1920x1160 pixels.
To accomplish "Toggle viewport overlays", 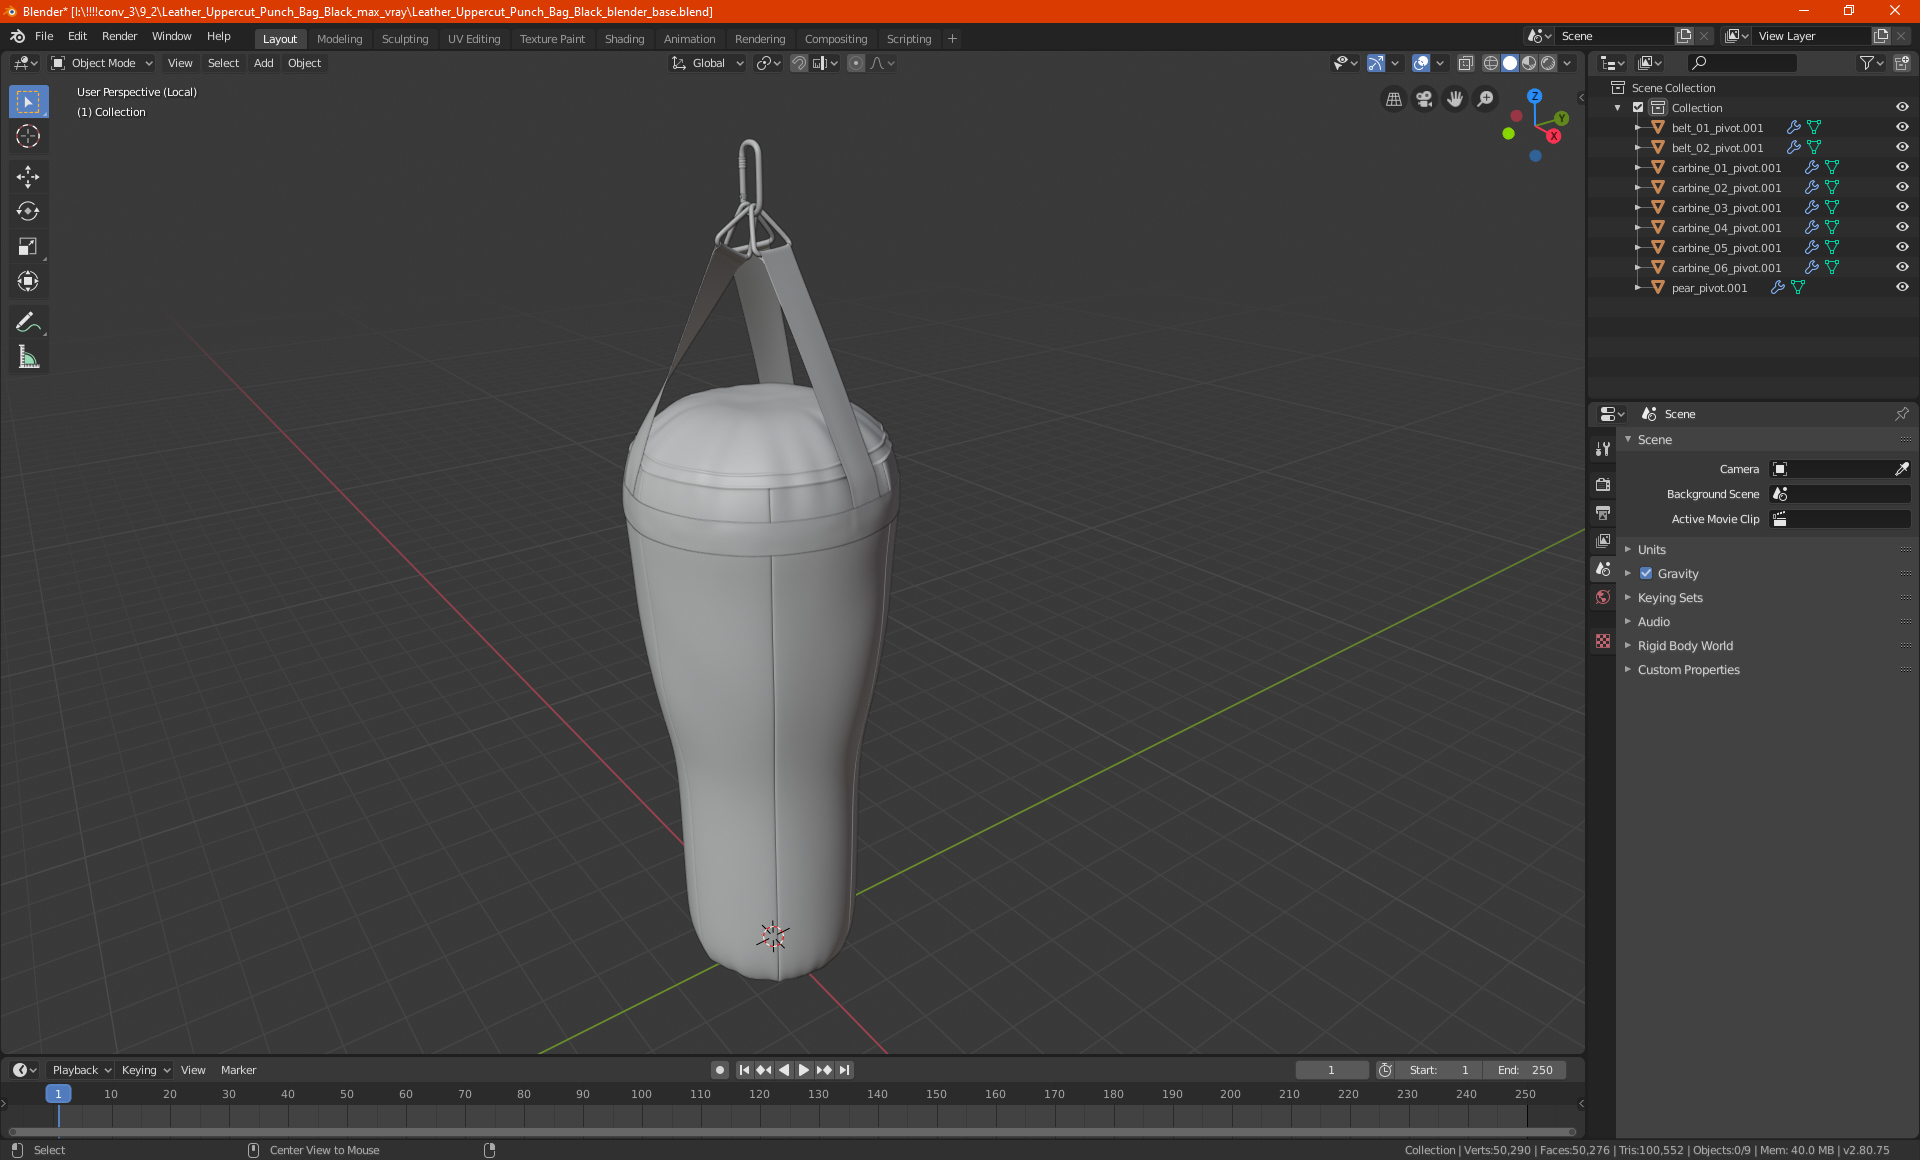I will coord(1421,63).
